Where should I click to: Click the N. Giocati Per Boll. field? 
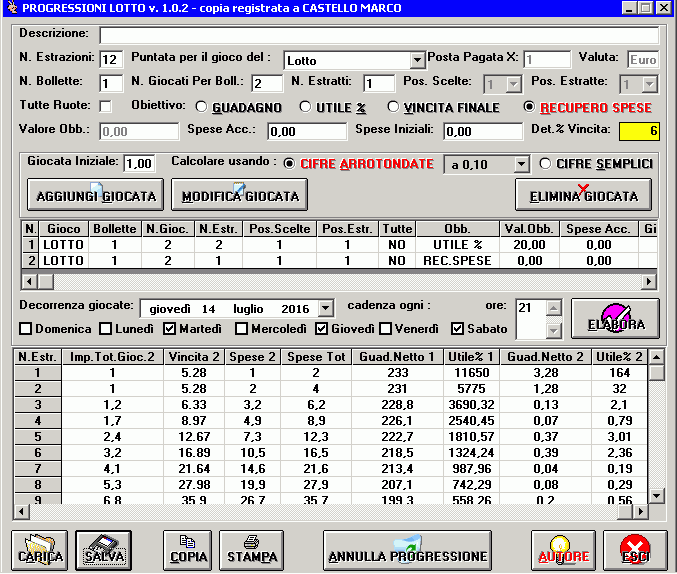click(267, 83)
